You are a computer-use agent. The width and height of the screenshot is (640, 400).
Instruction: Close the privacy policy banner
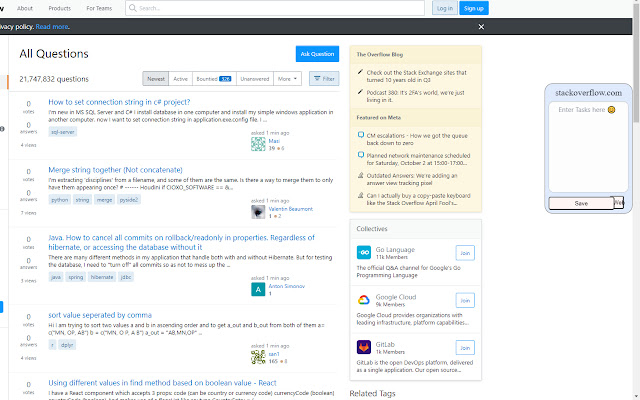[481, 27]
